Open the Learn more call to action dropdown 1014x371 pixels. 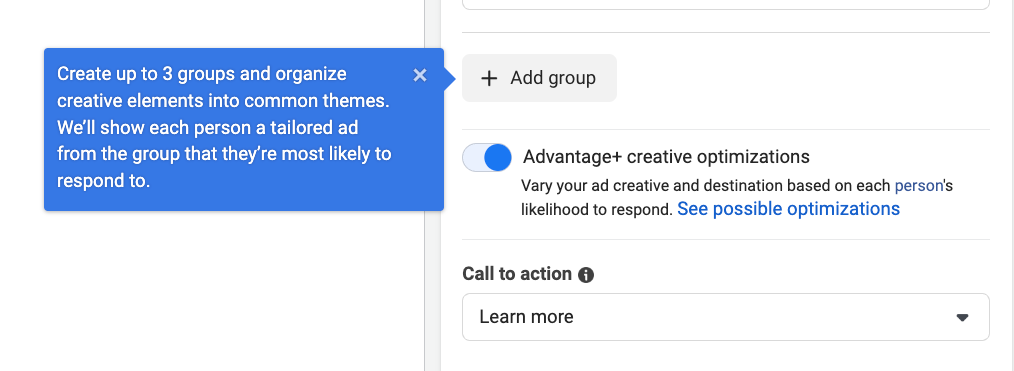click(726, 317)
